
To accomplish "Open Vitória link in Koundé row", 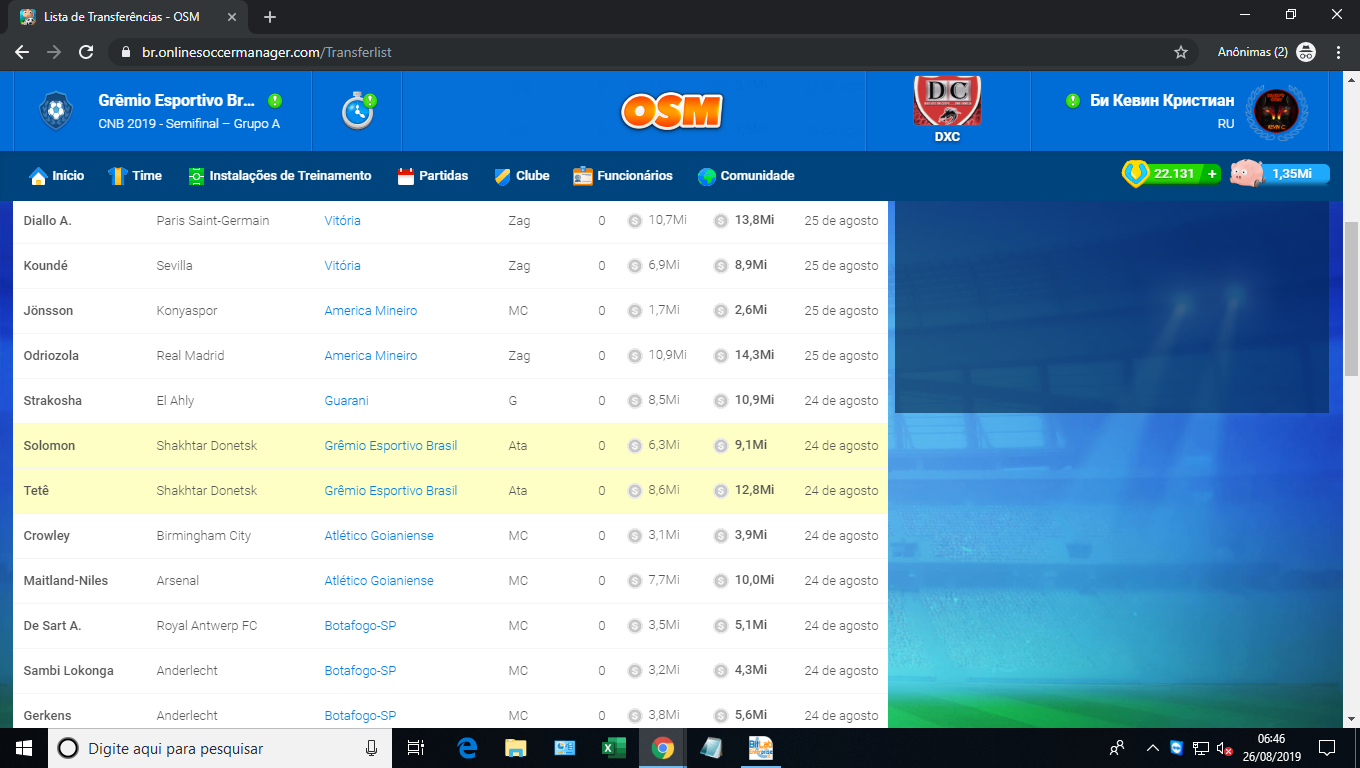I will [x=342, y=265].
